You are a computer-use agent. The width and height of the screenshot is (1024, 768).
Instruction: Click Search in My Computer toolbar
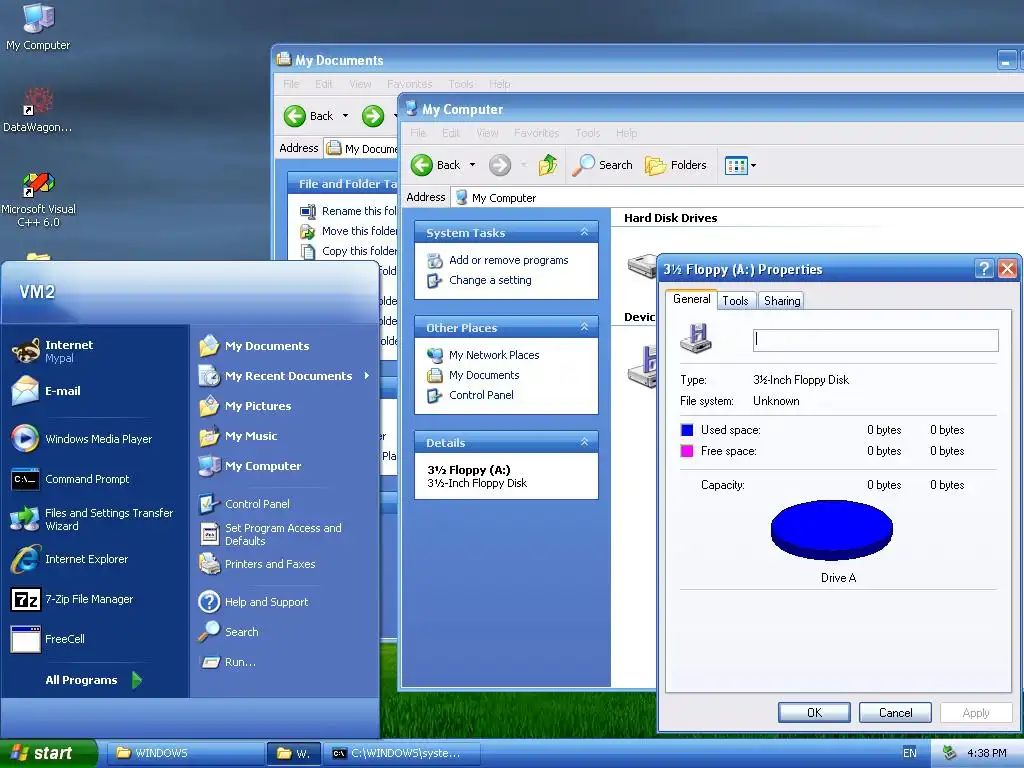pyautogui.click(x=602, y=165)
